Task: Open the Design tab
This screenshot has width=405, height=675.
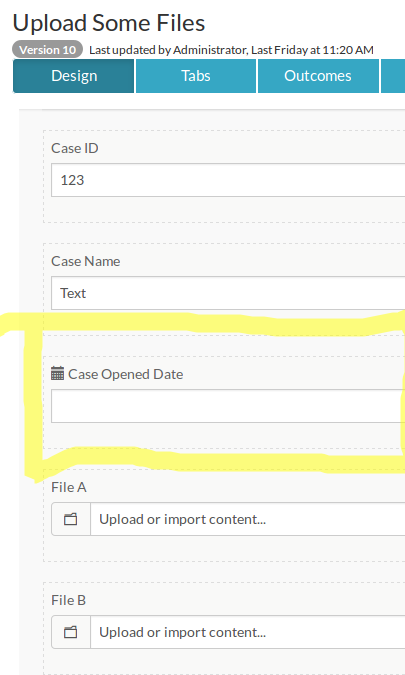Action: [74, 76]
